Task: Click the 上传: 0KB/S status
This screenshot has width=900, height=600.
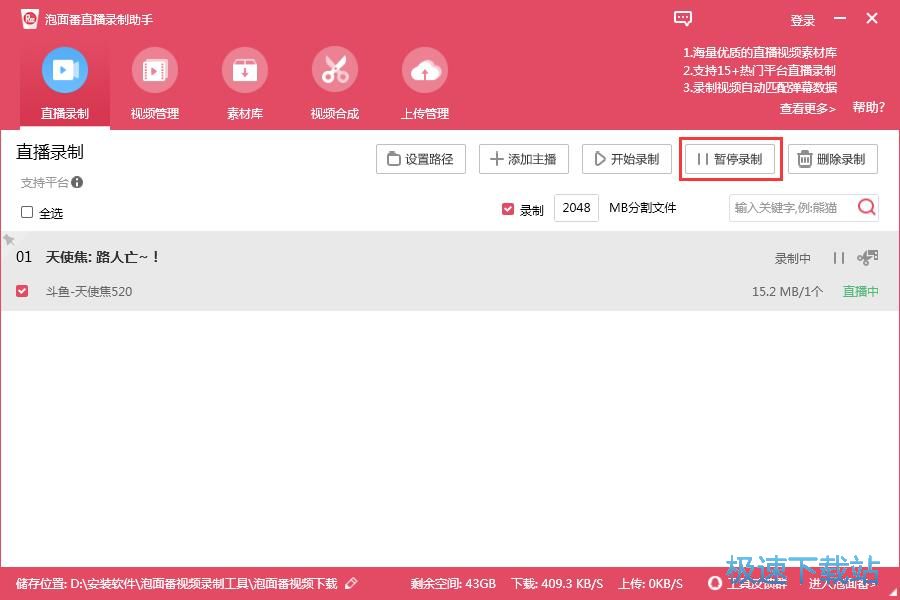Action: 650,584
